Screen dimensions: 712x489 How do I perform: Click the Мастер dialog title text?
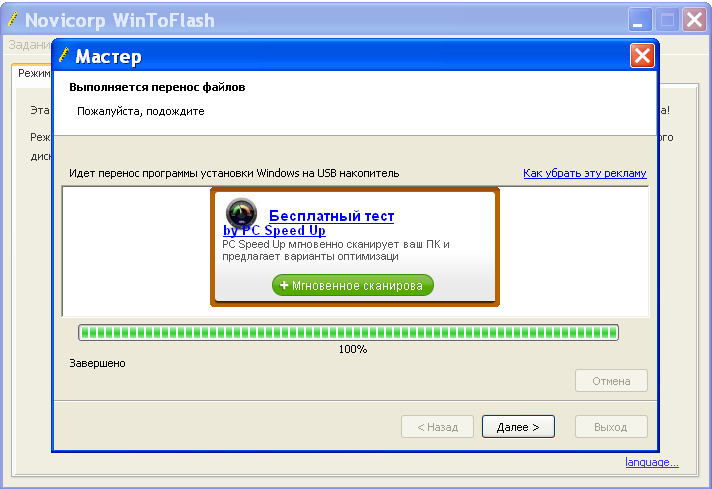point(108,56)
